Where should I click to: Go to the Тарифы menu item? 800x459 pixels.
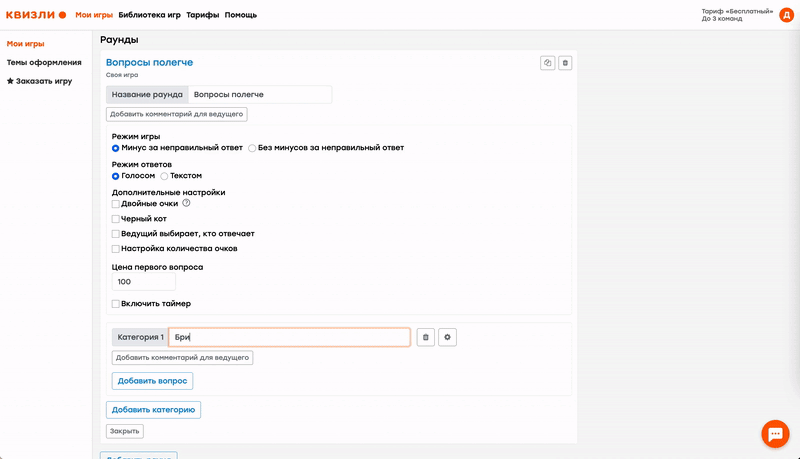point(202,15)
